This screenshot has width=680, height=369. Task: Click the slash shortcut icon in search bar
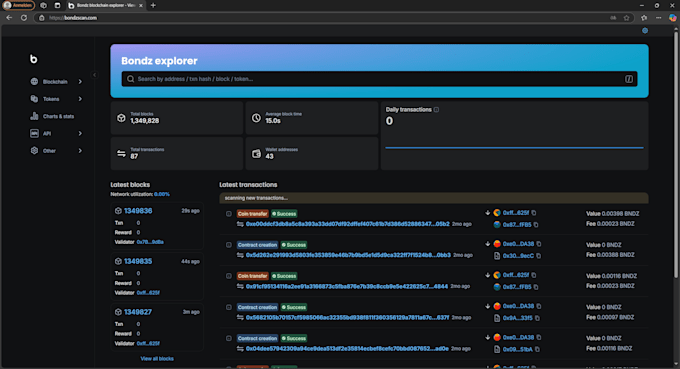(629, 79)
